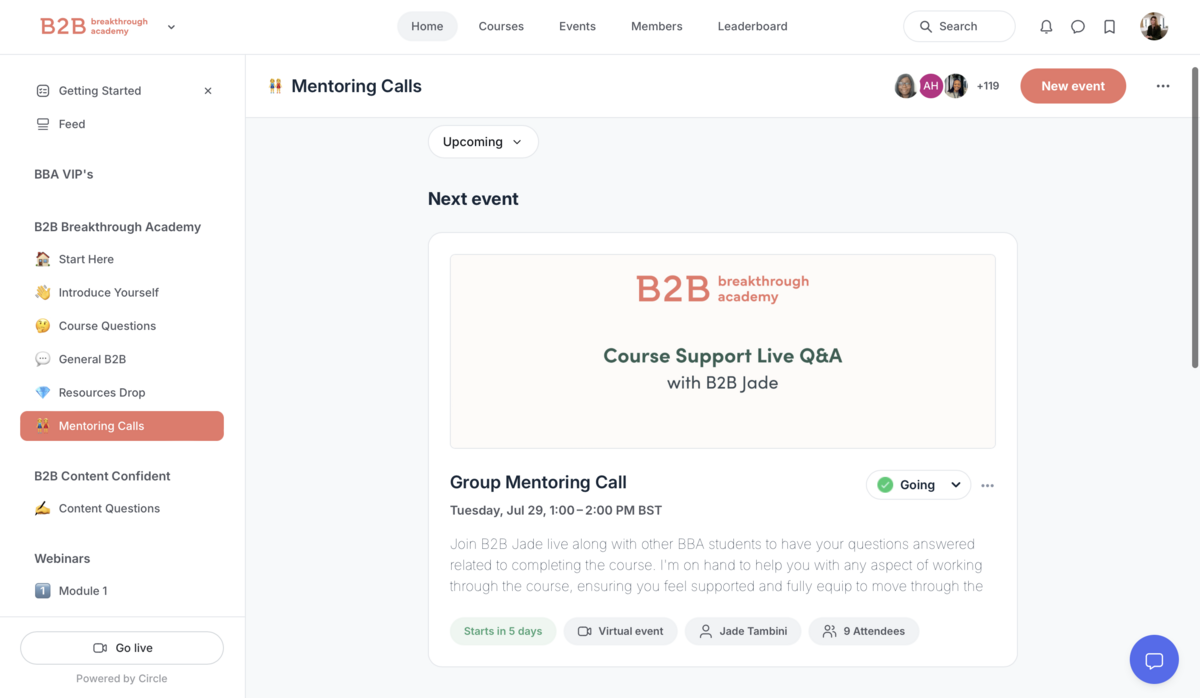
Task: Open the profile avatar menu
Action: (x=1154, y=26)
